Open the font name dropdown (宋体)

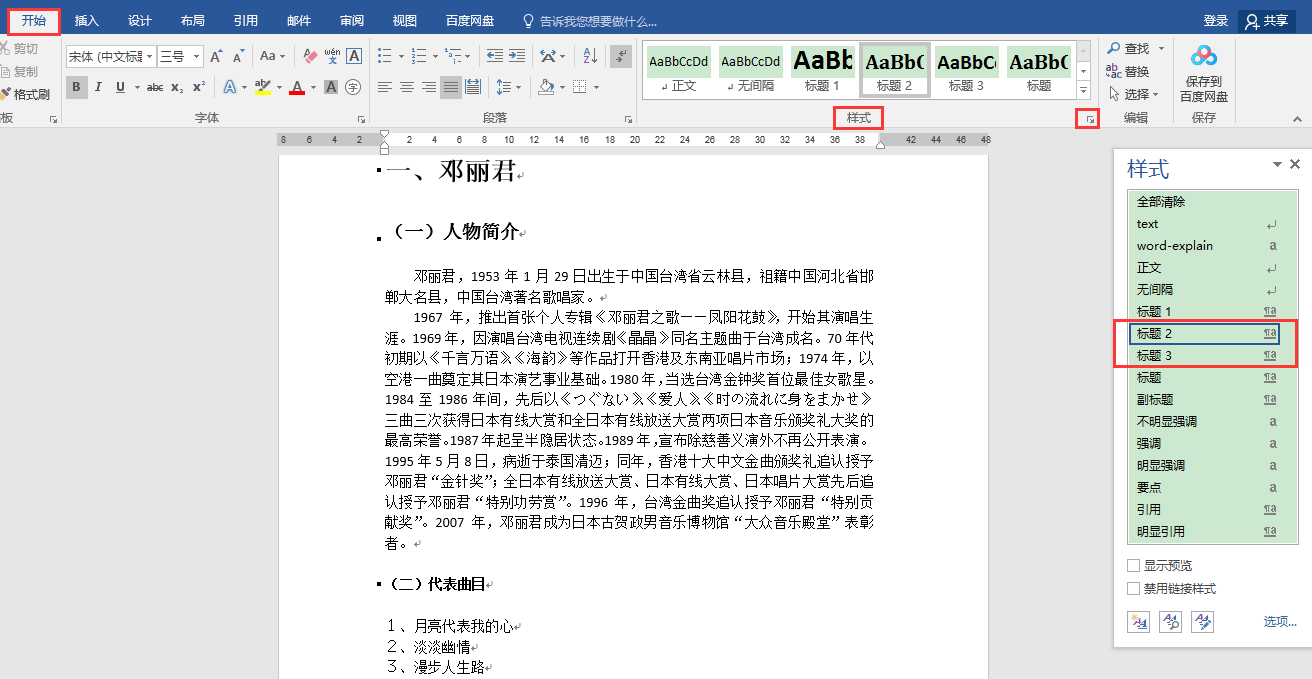[x=149, y=57]
